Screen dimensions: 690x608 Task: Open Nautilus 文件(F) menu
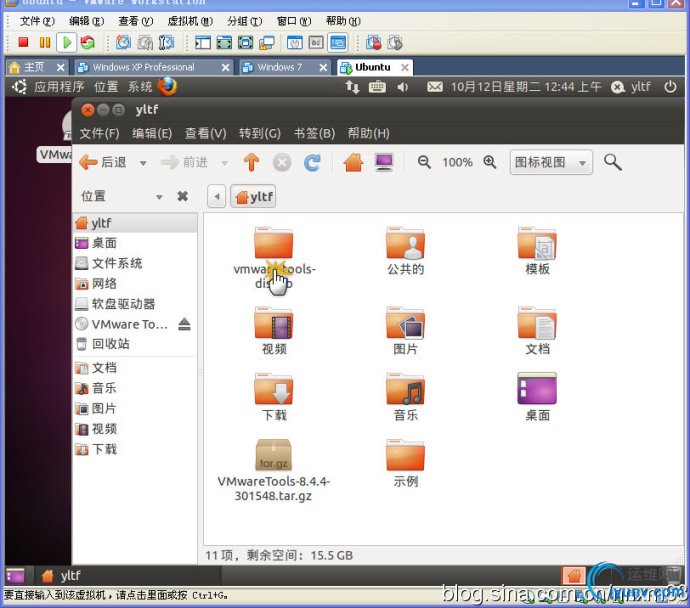99,133
